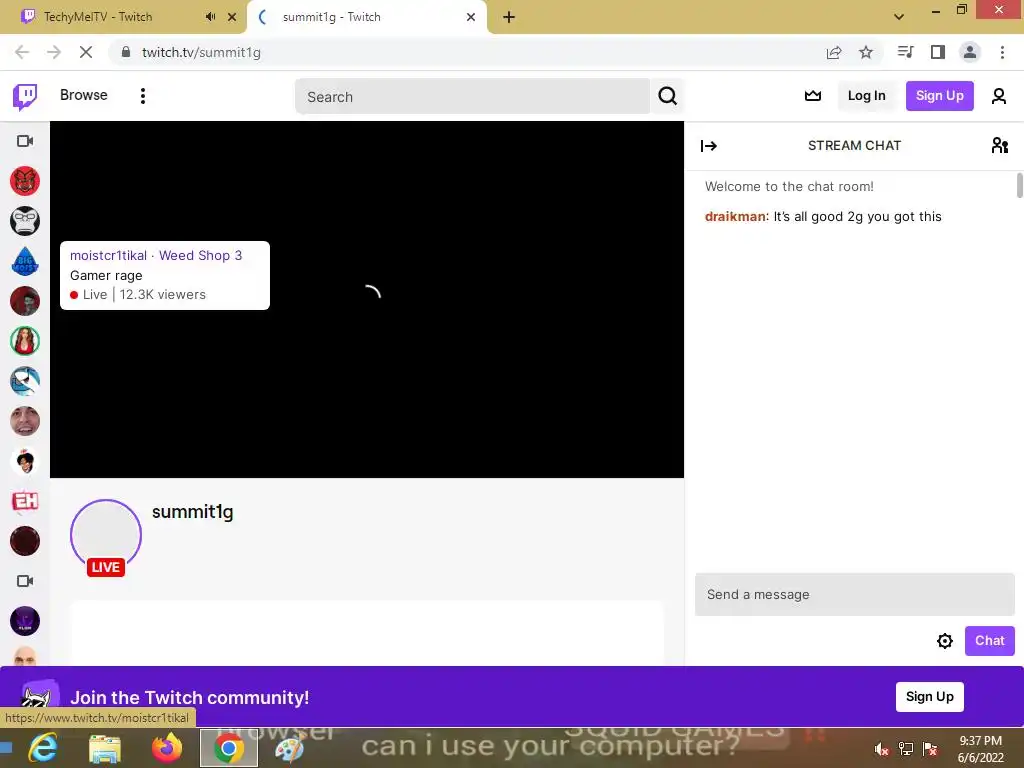Open the gorilla avatar channel in sidebar
This screenshot has height=768, width=1024.
click(25, 221)
